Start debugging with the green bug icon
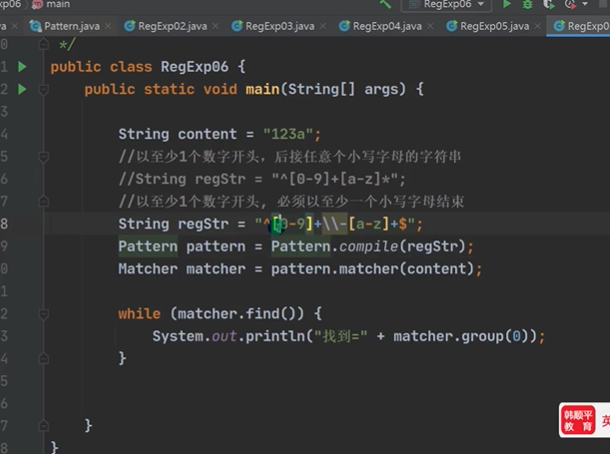Screen dimensions: 610x454 pos(528,4)
